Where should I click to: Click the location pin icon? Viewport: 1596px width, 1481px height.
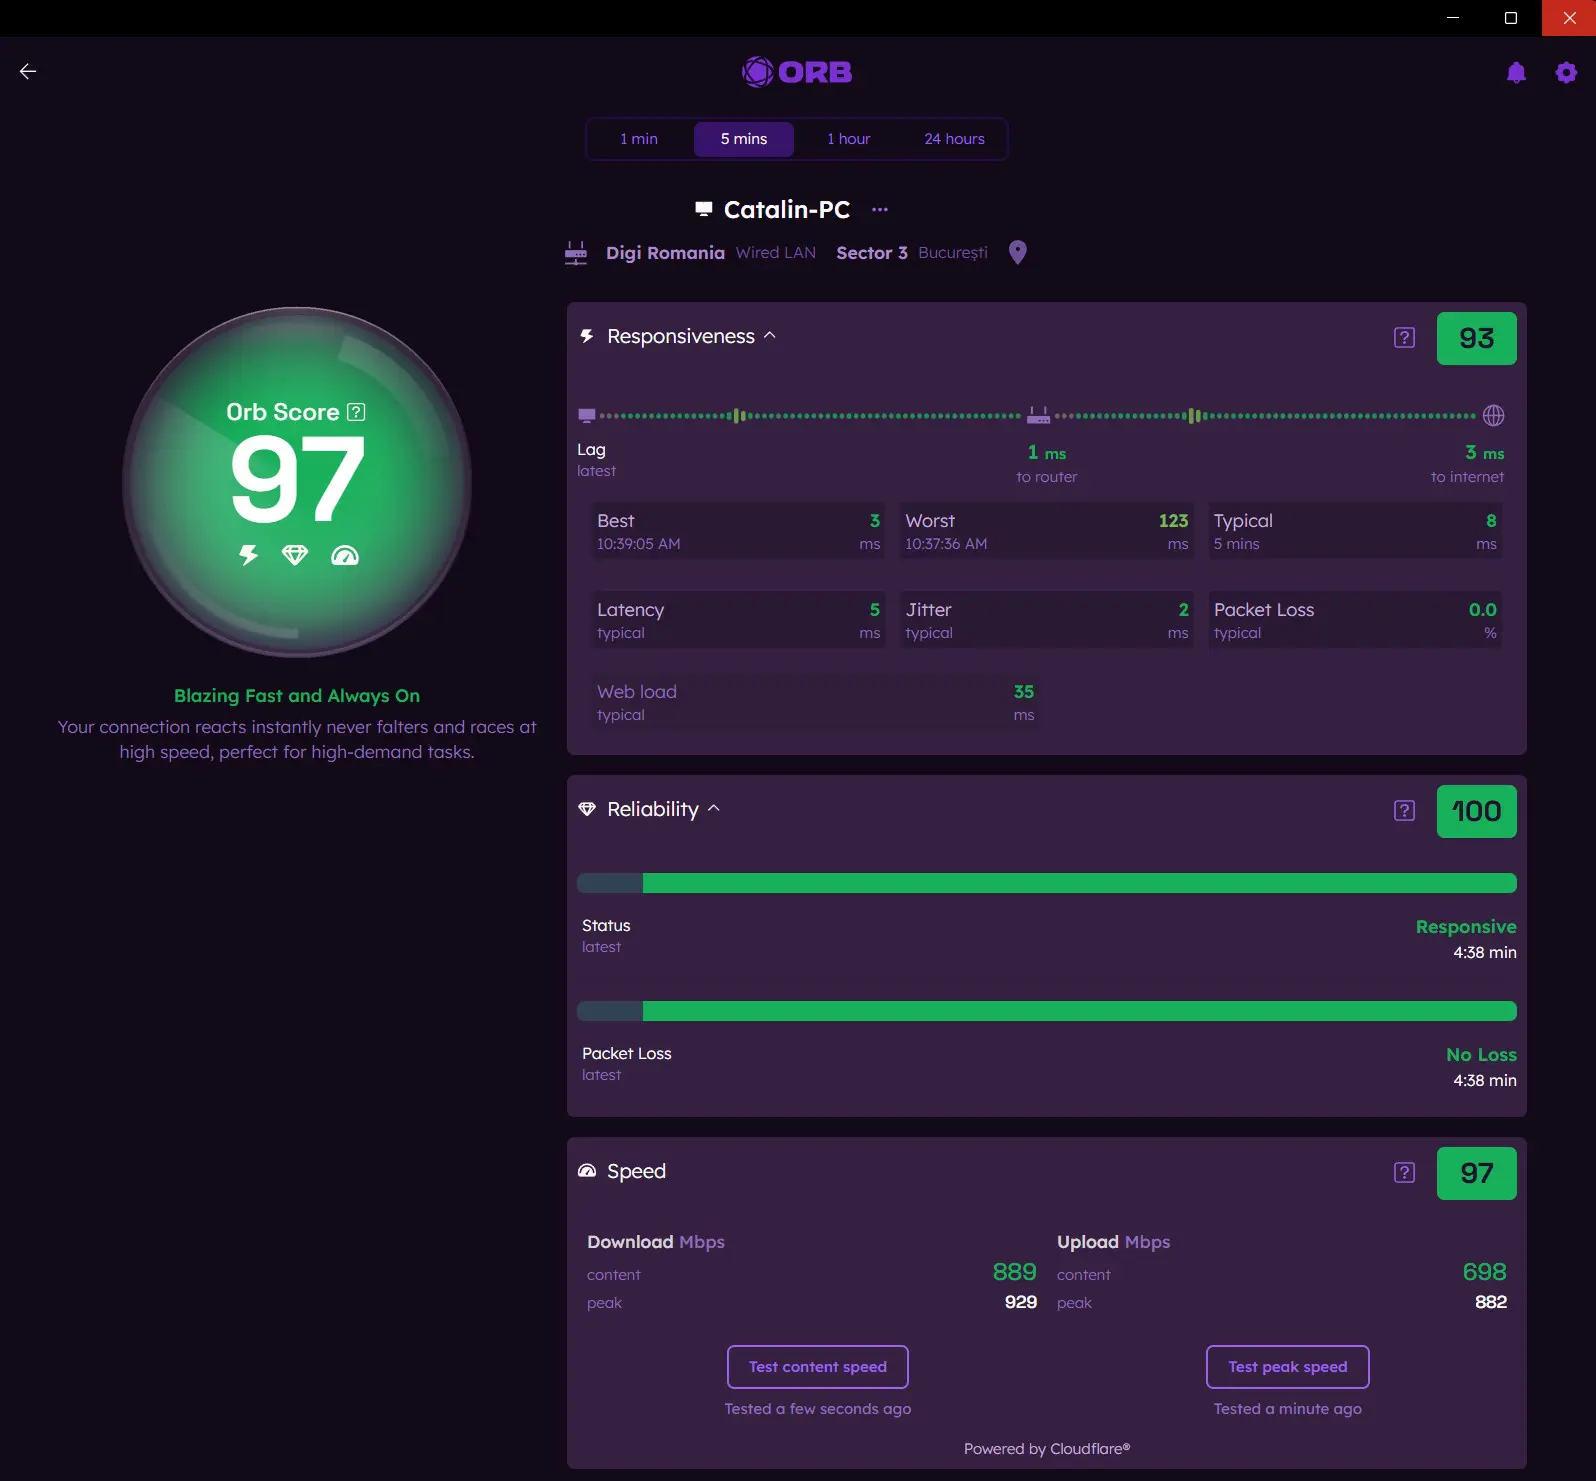[x=1017, y=252]
